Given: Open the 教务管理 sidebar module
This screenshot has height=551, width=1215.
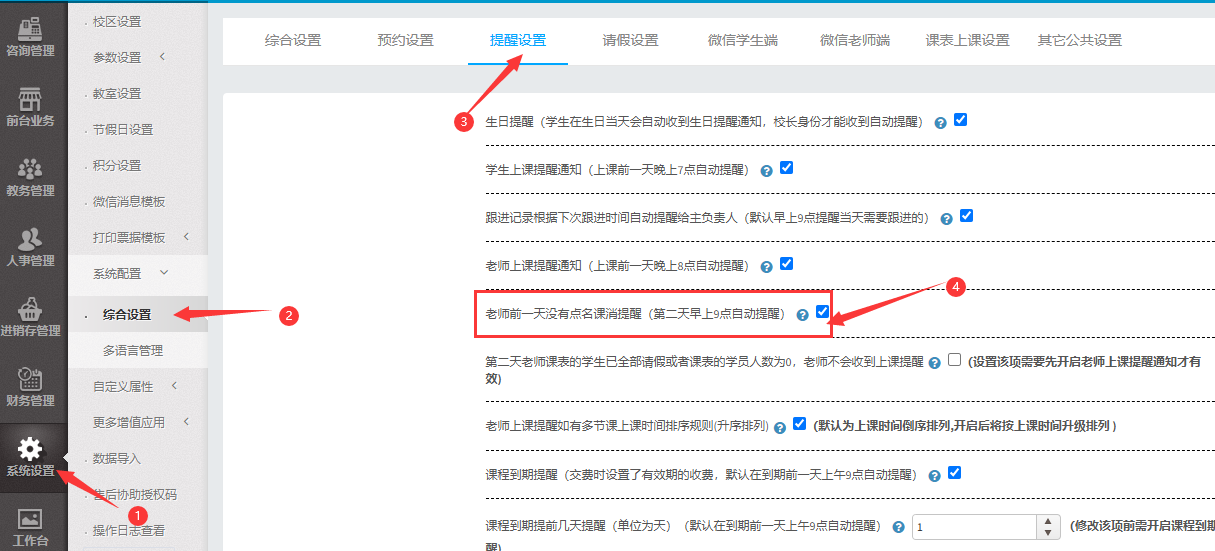Looking at the screenshot, I should pyautogui.click(x=30, y=177).
